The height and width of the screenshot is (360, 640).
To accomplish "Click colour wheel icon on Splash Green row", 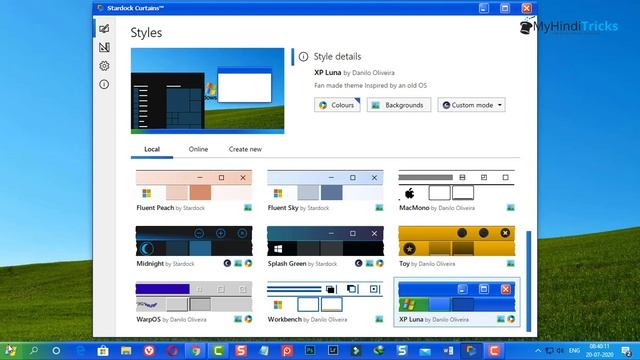I will pos(380,263).
